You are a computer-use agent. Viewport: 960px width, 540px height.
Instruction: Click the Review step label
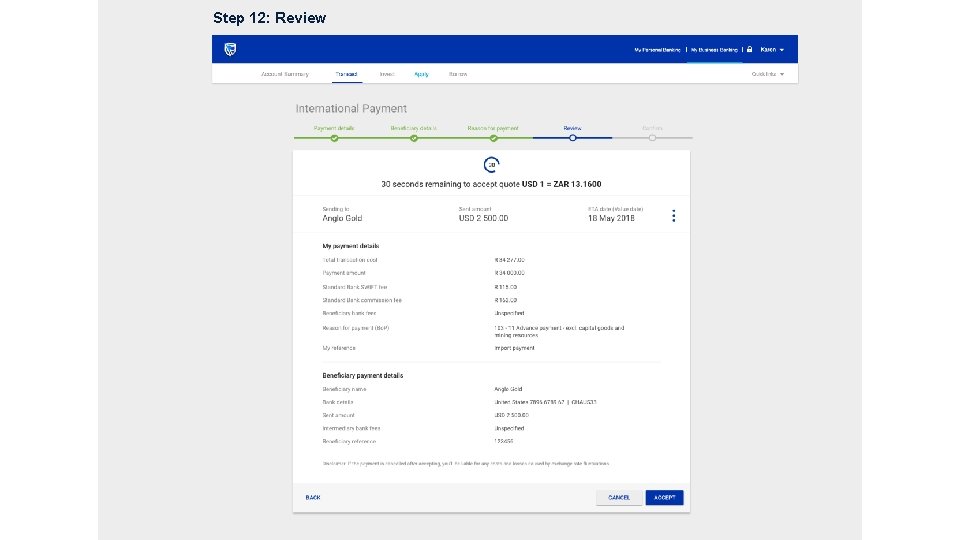pos(572,128)
